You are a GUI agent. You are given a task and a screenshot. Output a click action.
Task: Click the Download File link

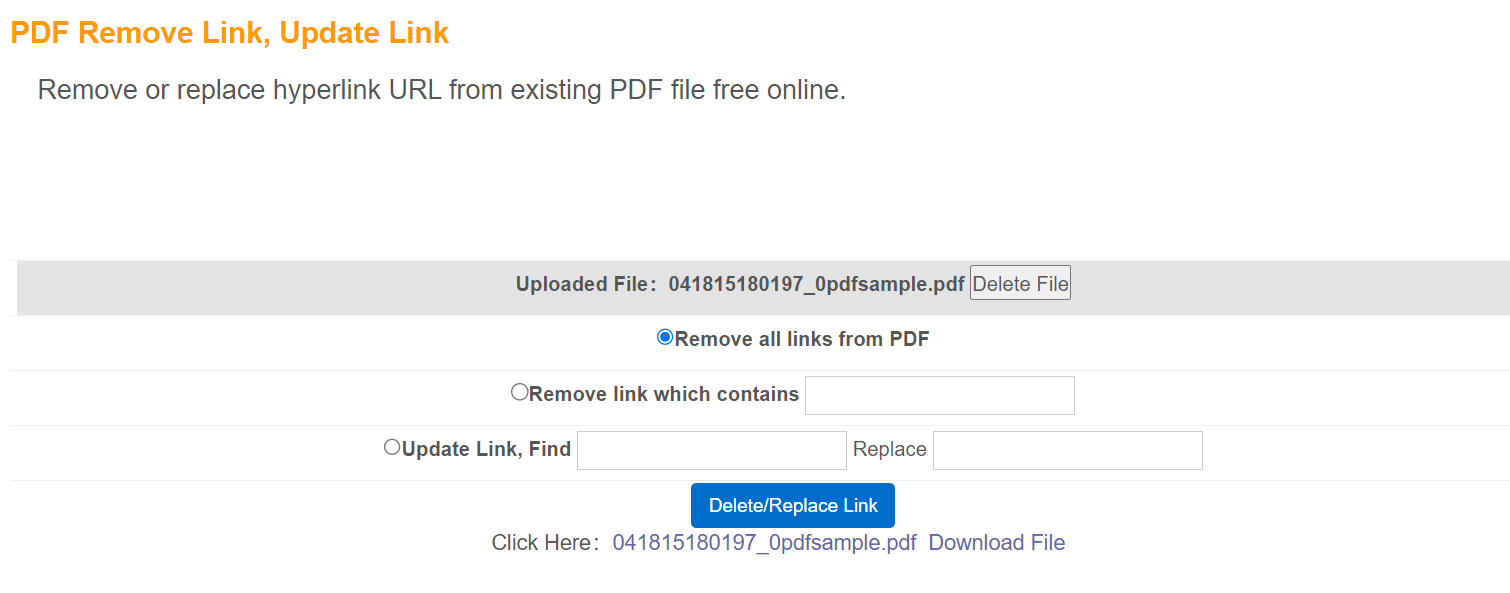pos(996,543)
